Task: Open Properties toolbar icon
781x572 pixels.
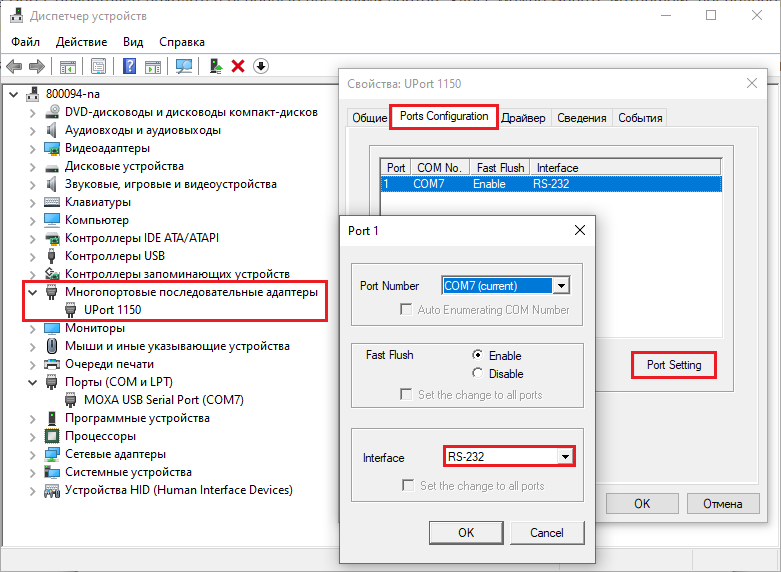Action: coord(99,66)
